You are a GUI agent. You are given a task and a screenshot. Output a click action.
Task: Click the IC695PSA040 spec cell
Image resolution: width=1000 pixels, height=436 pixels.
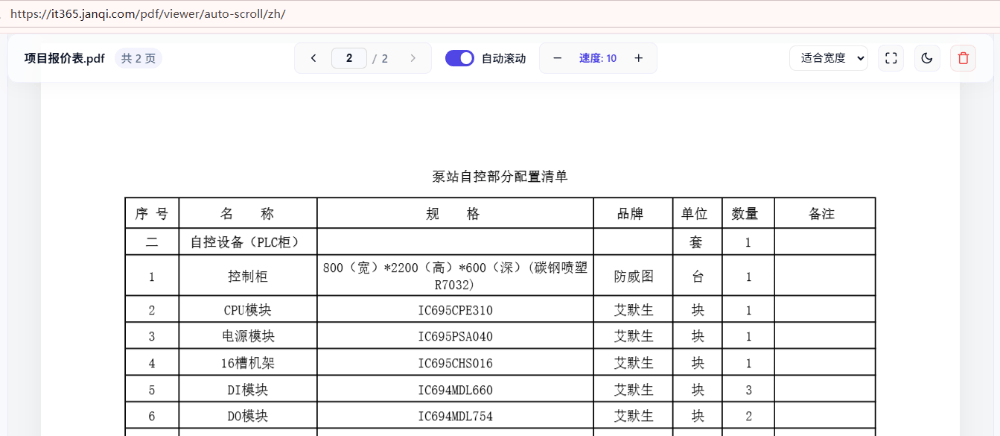click(x=455, y=336)
